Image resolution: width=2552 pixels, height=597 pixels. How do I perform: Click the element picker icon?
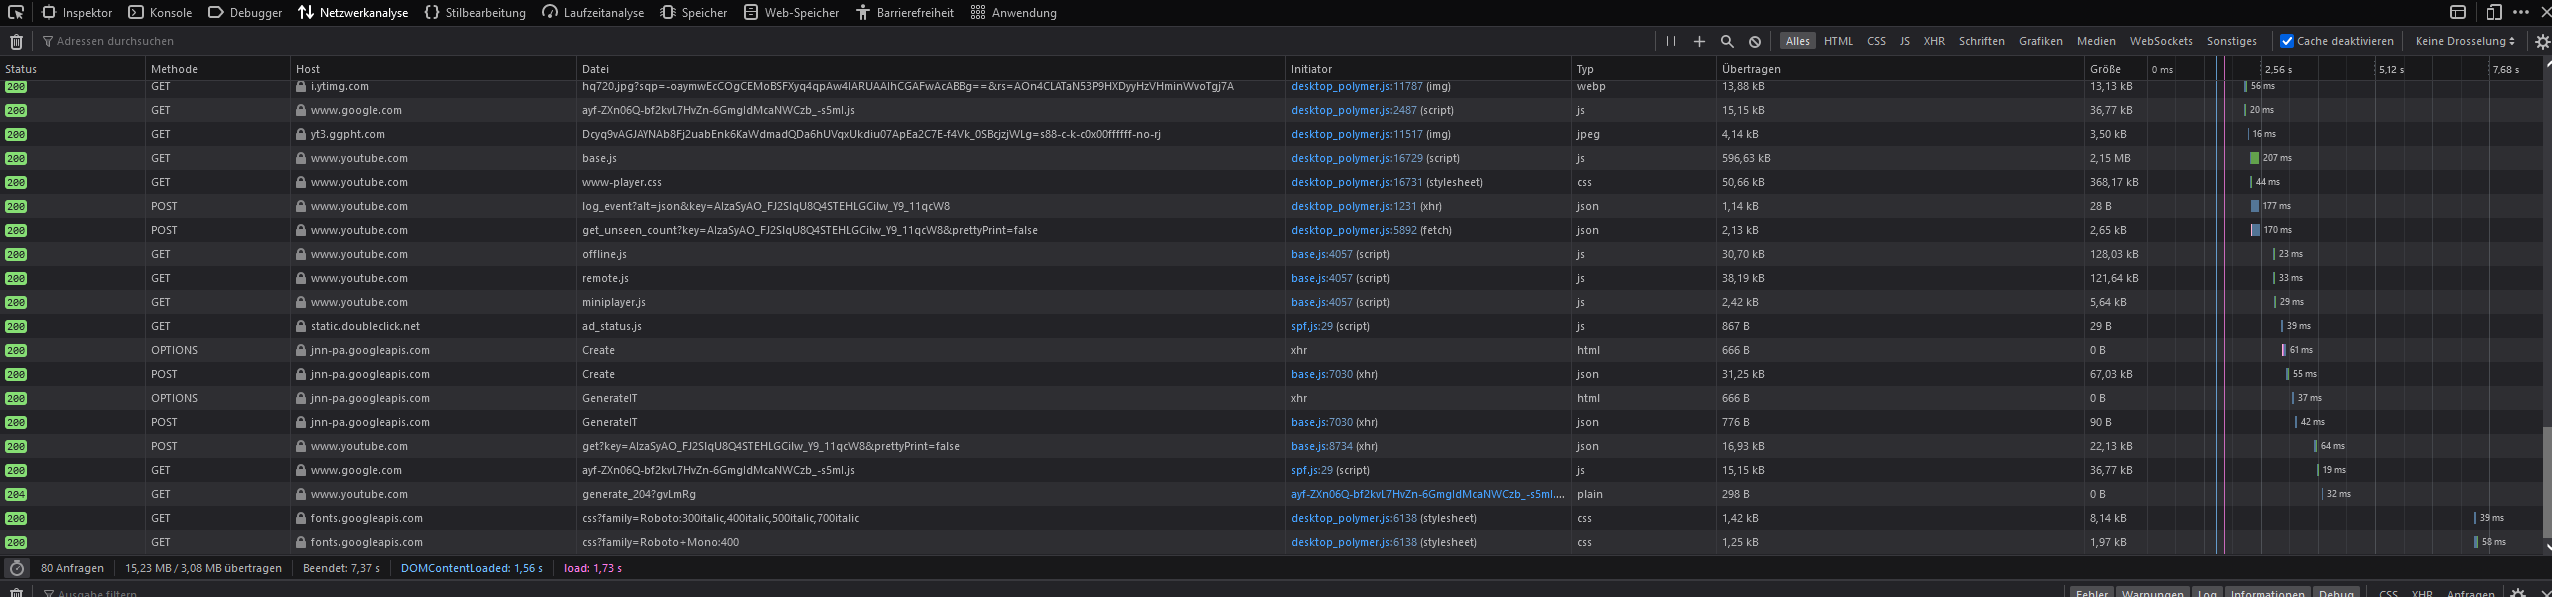[x=15, y=13]
